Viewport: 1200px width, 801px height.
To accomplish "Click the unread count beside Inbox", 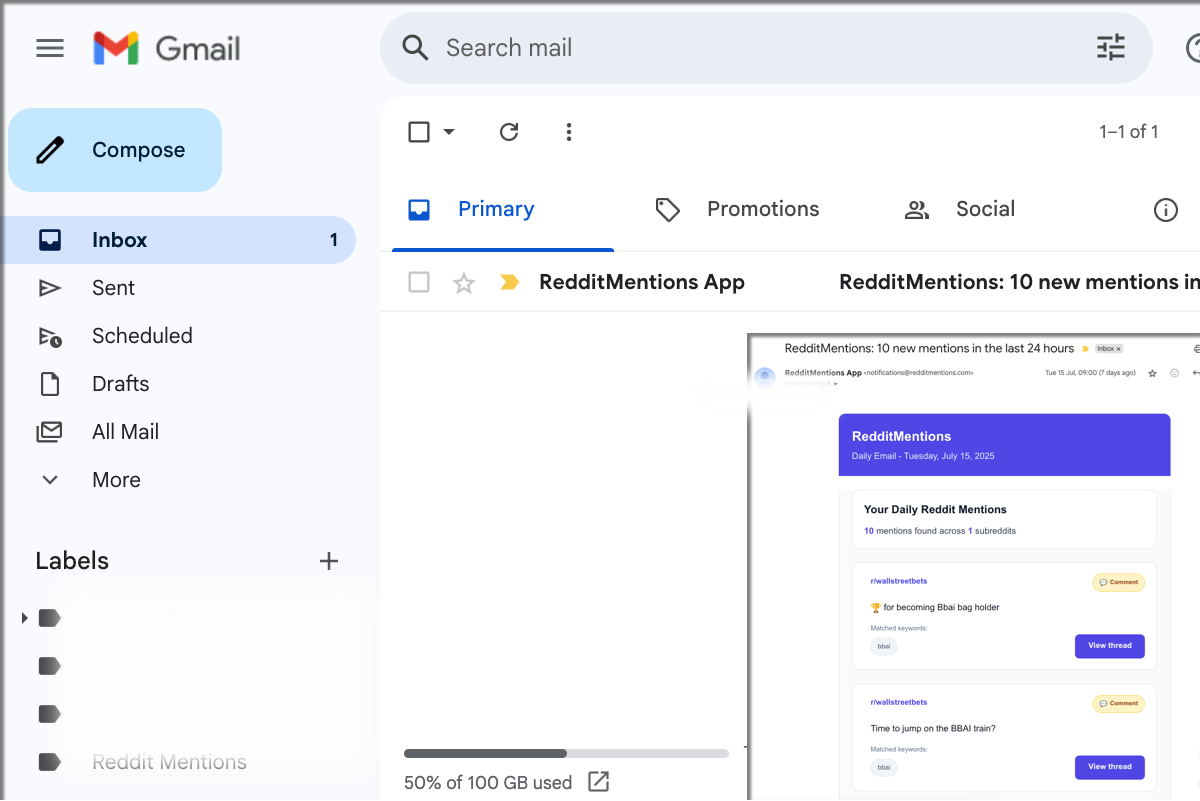I will [334, 240].
